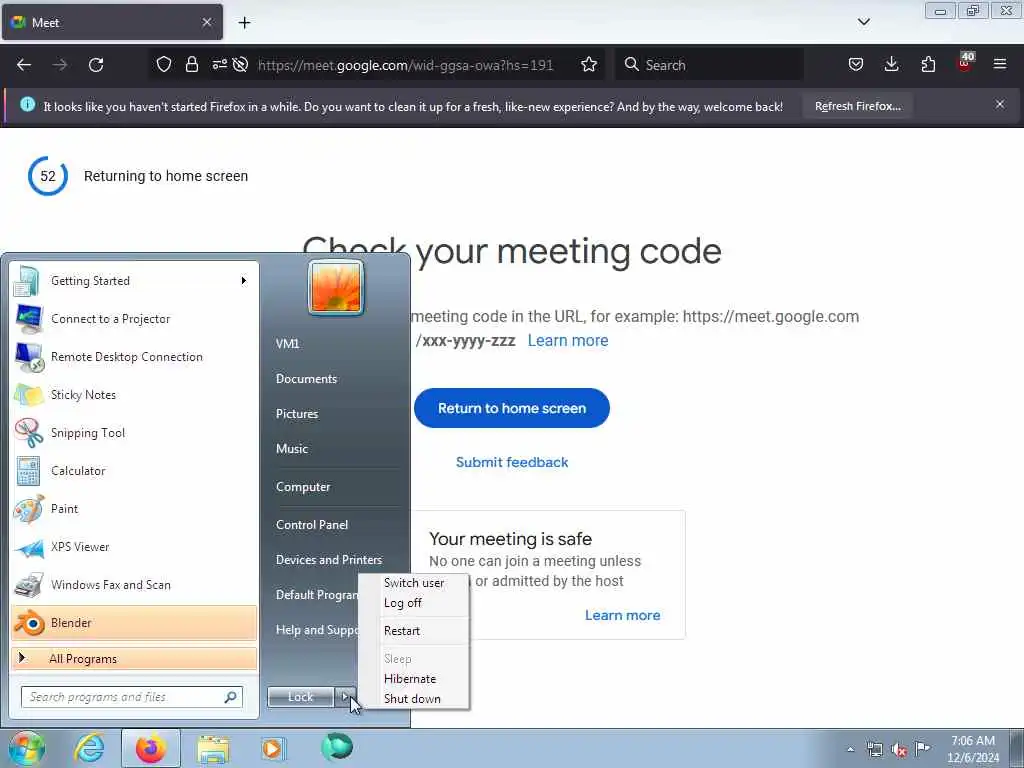
Task: Click Return to home screen button
Action: pos(511,408)
